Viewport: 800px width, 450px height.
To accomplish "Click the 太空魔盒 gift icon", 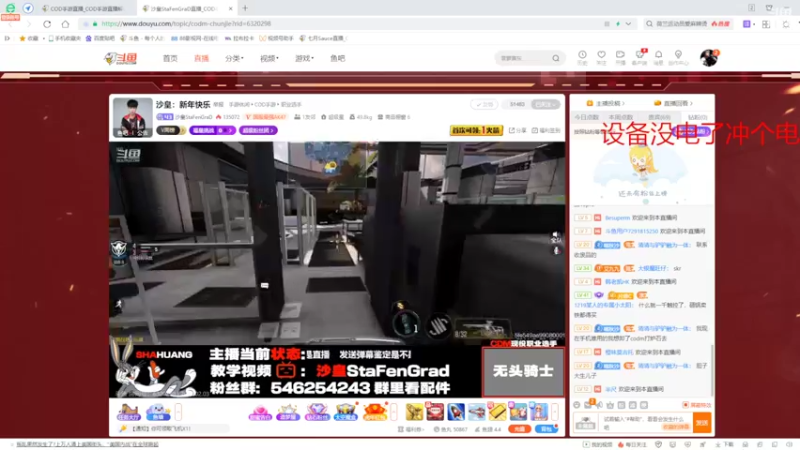I will [345, 412].
